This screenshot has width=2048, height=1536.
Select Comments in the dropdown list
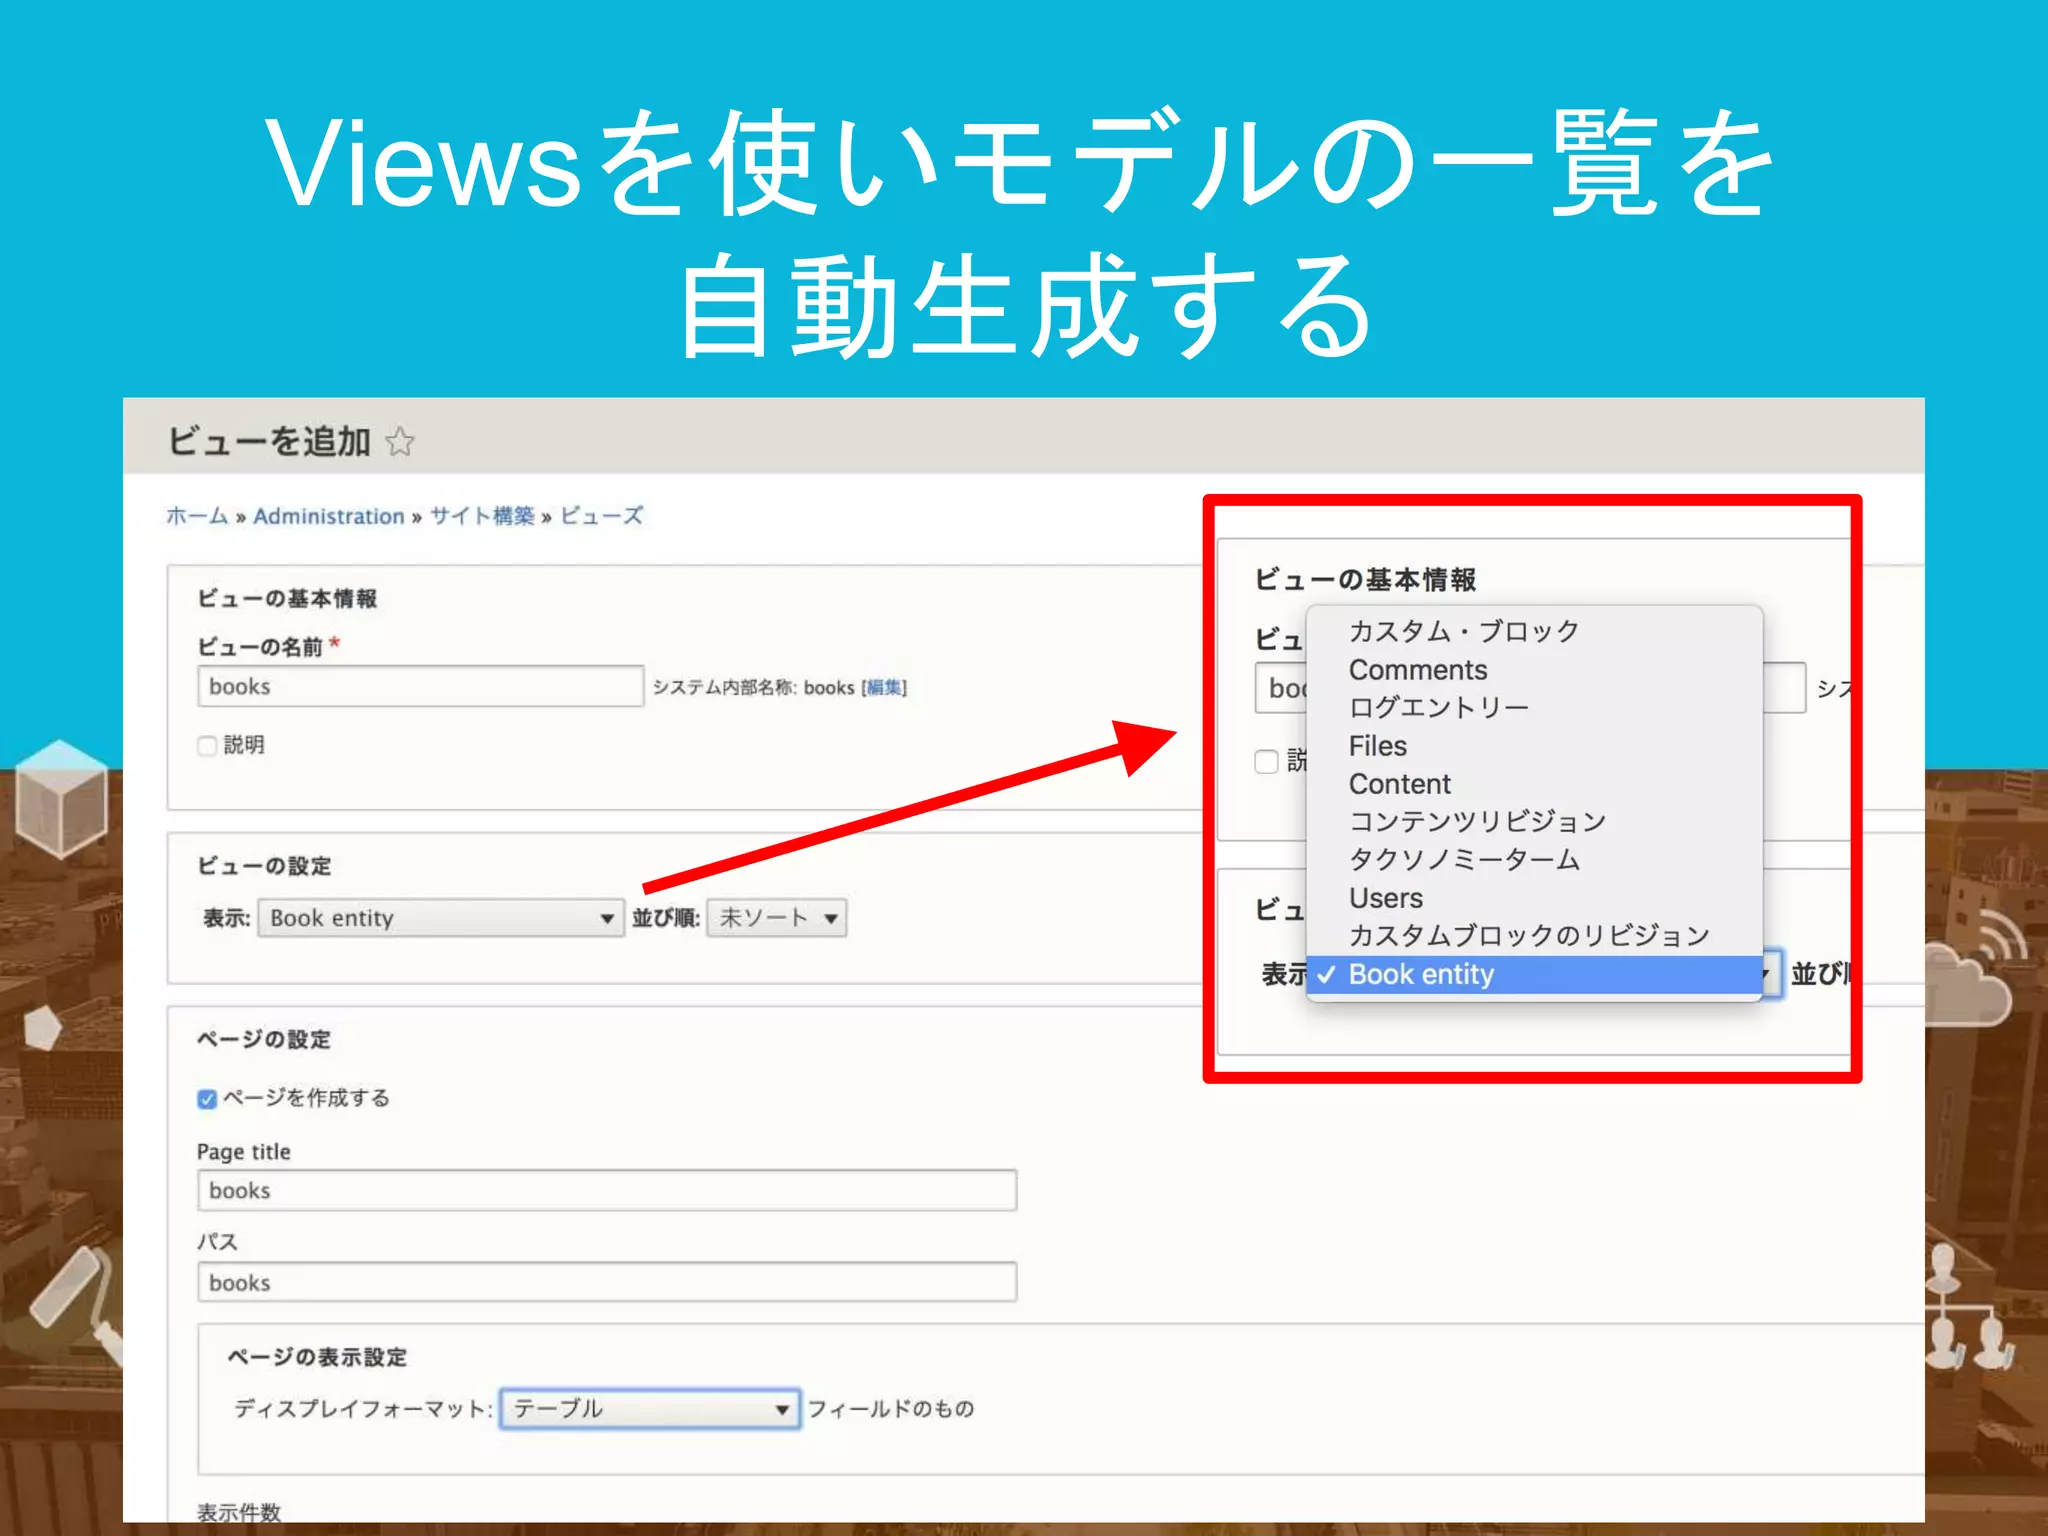click(1534, 670)
